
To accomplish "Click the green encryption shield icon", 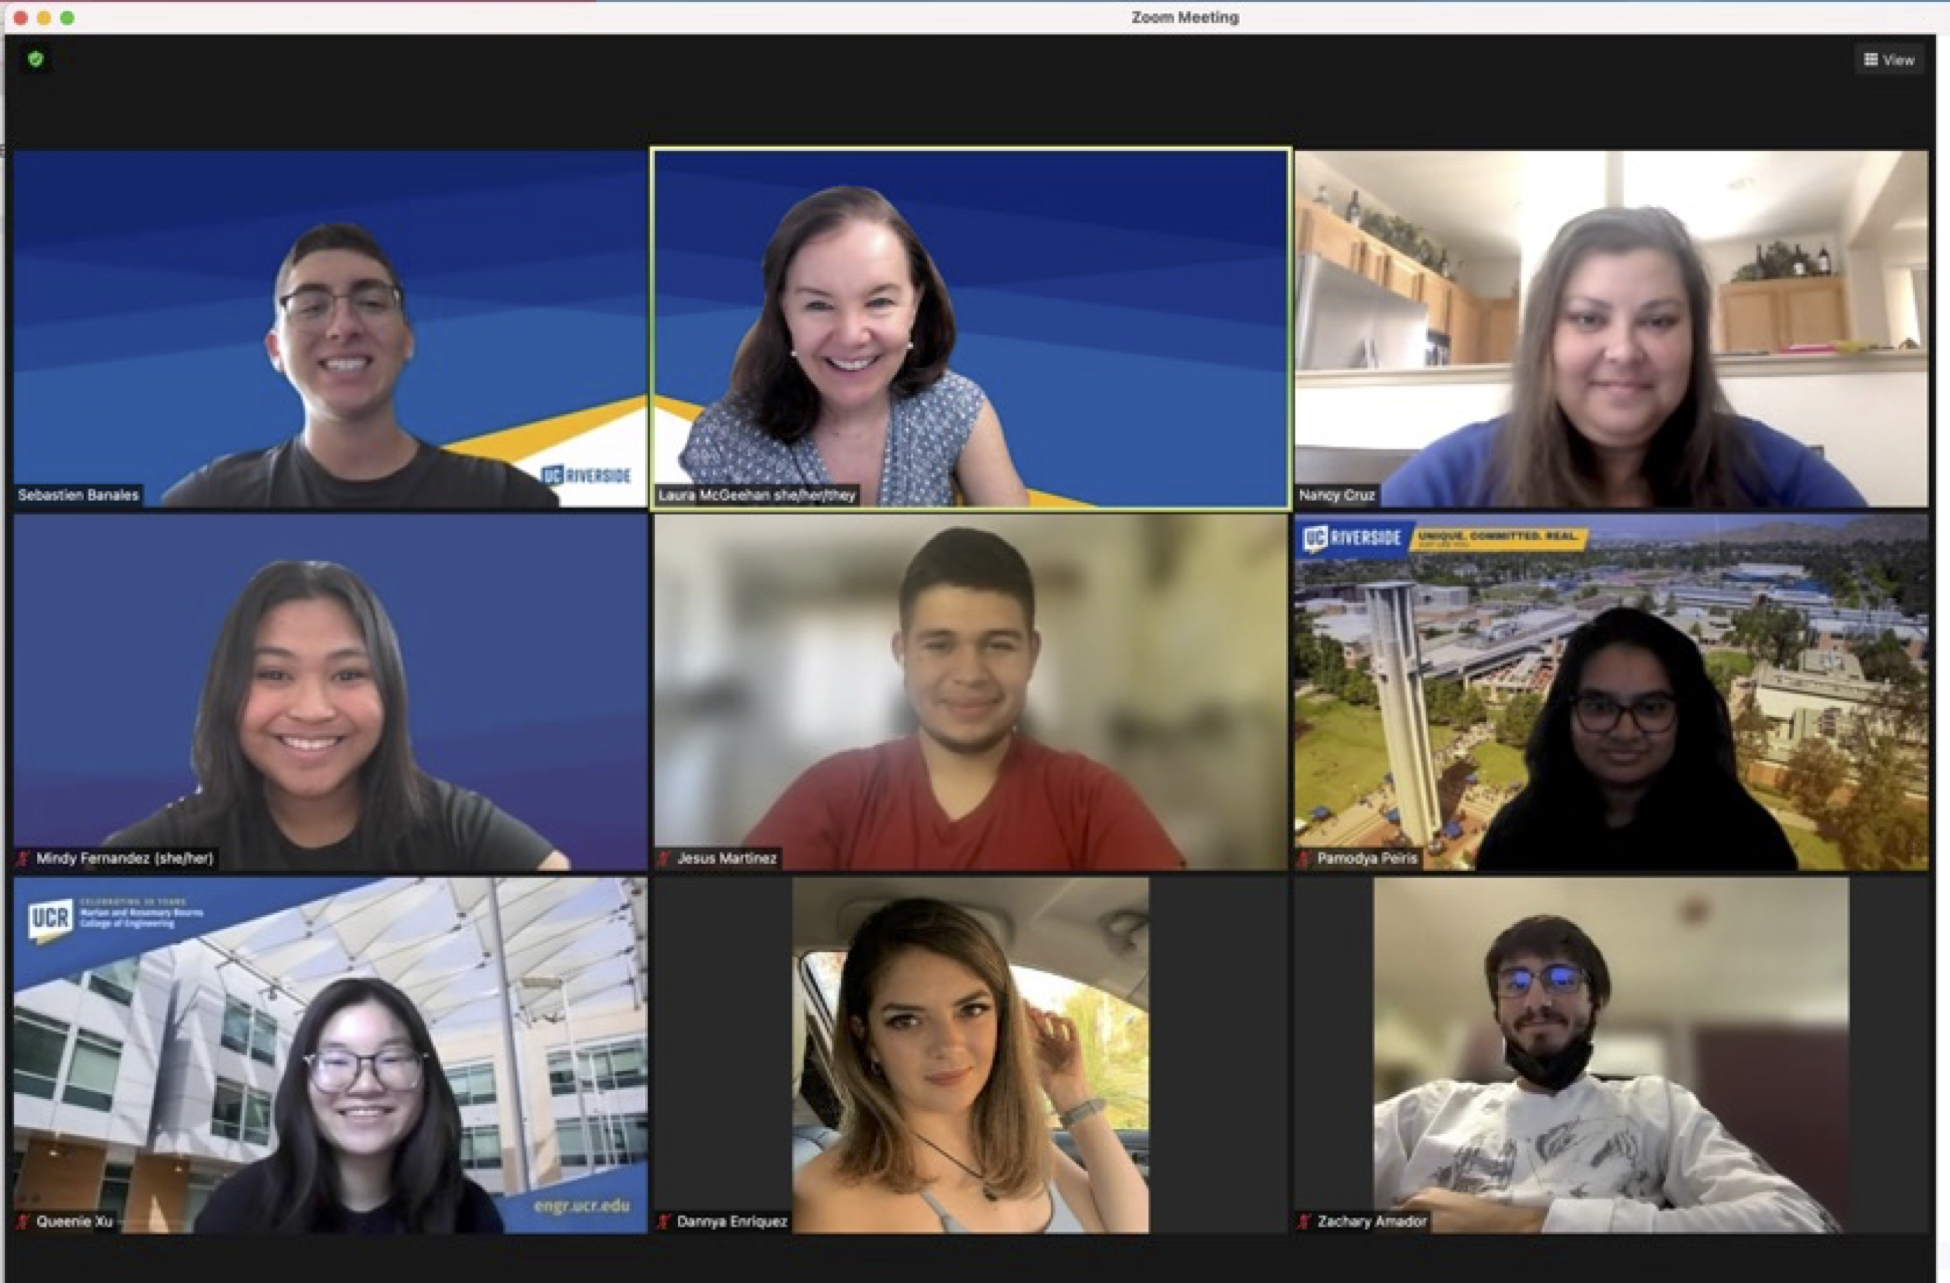I will [x=36, y=59].
